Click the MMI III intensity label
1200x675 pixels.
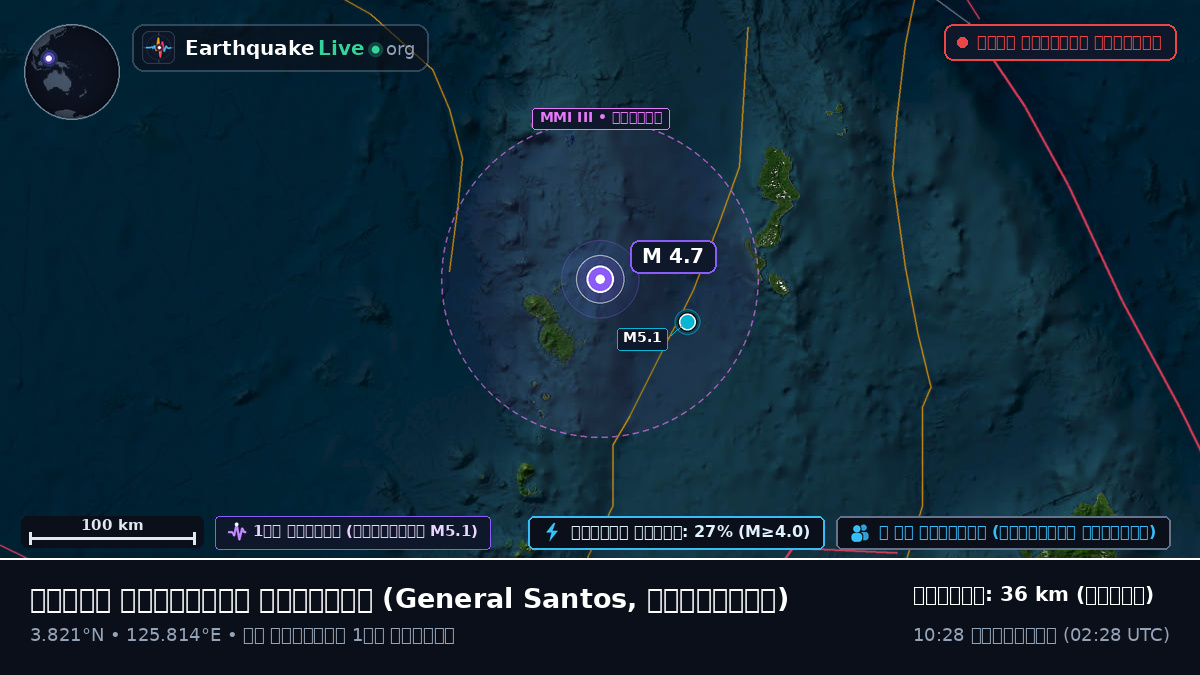point(600,118)
